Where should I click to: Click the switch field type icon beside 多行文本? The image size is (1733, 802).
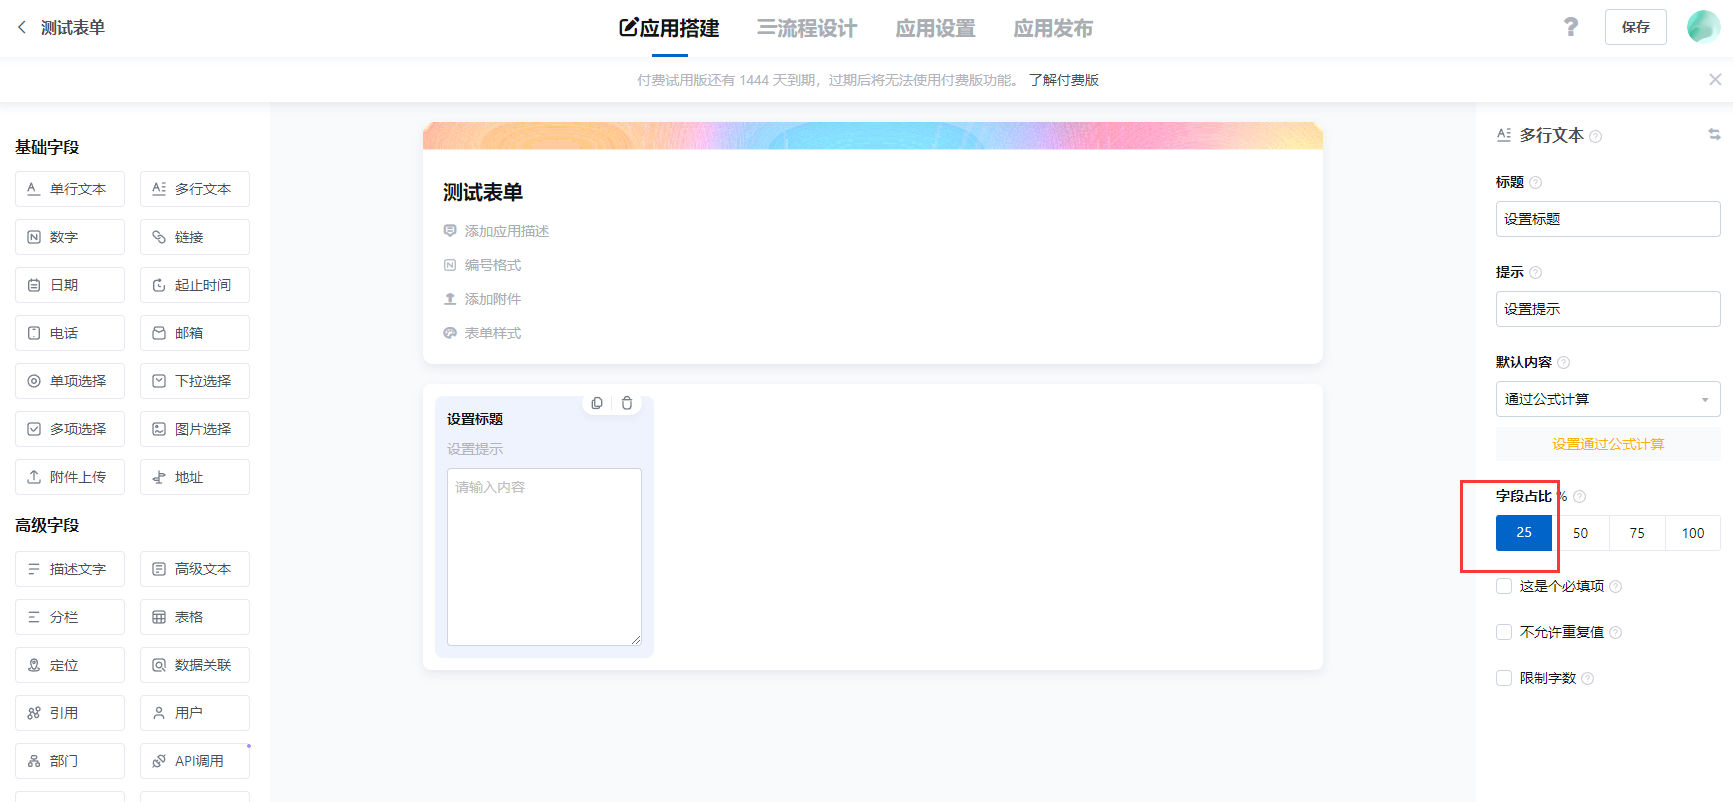point(1714,134)
